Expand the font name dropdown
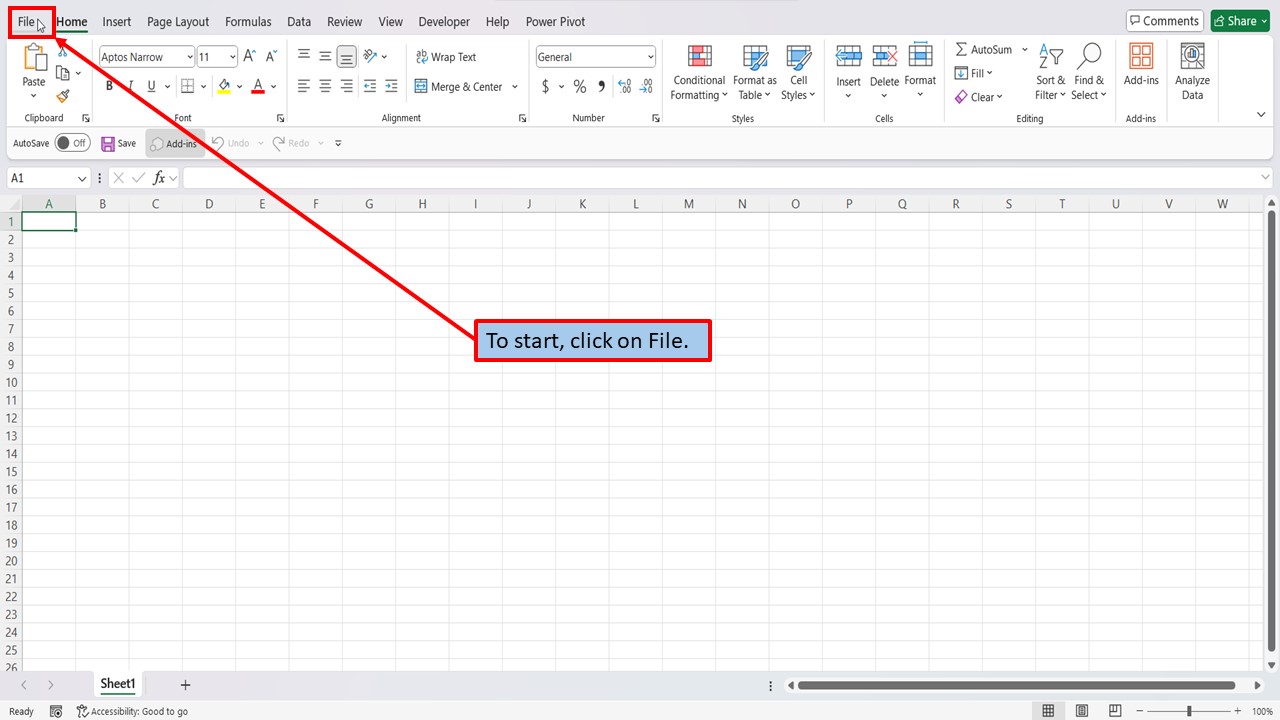Viewport: 1280px width, 720px height. [x=189, y=57]
